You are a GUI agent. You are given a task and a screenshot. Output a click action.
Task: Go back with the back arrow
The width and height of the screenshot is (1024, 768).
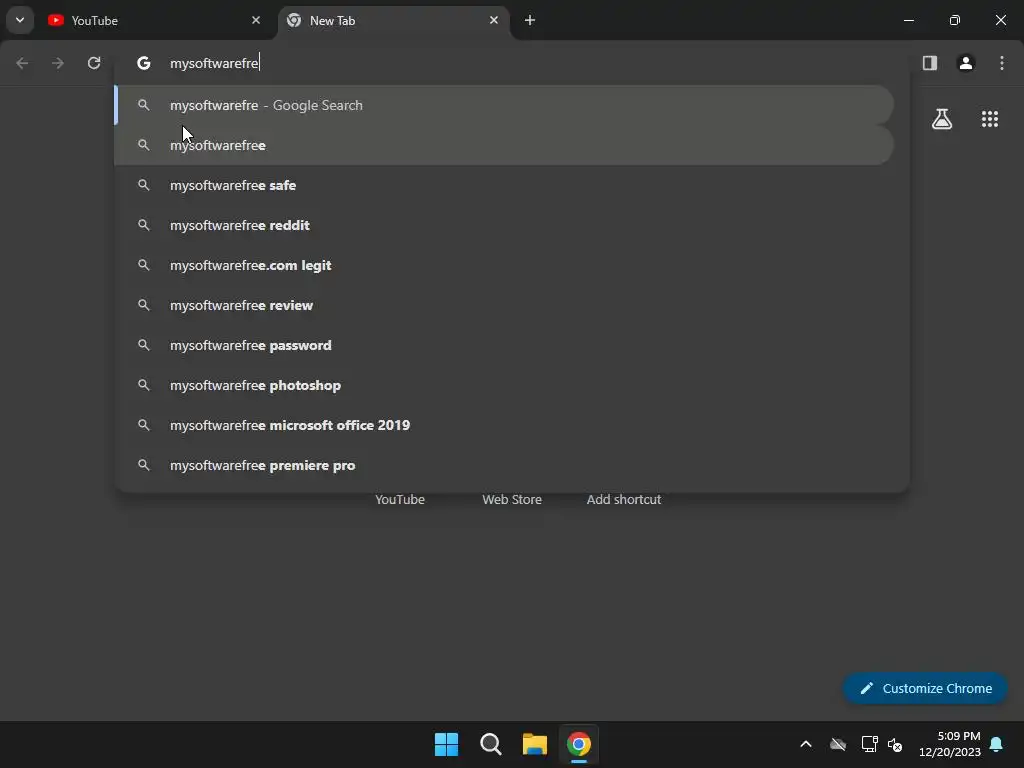[22, 63]
